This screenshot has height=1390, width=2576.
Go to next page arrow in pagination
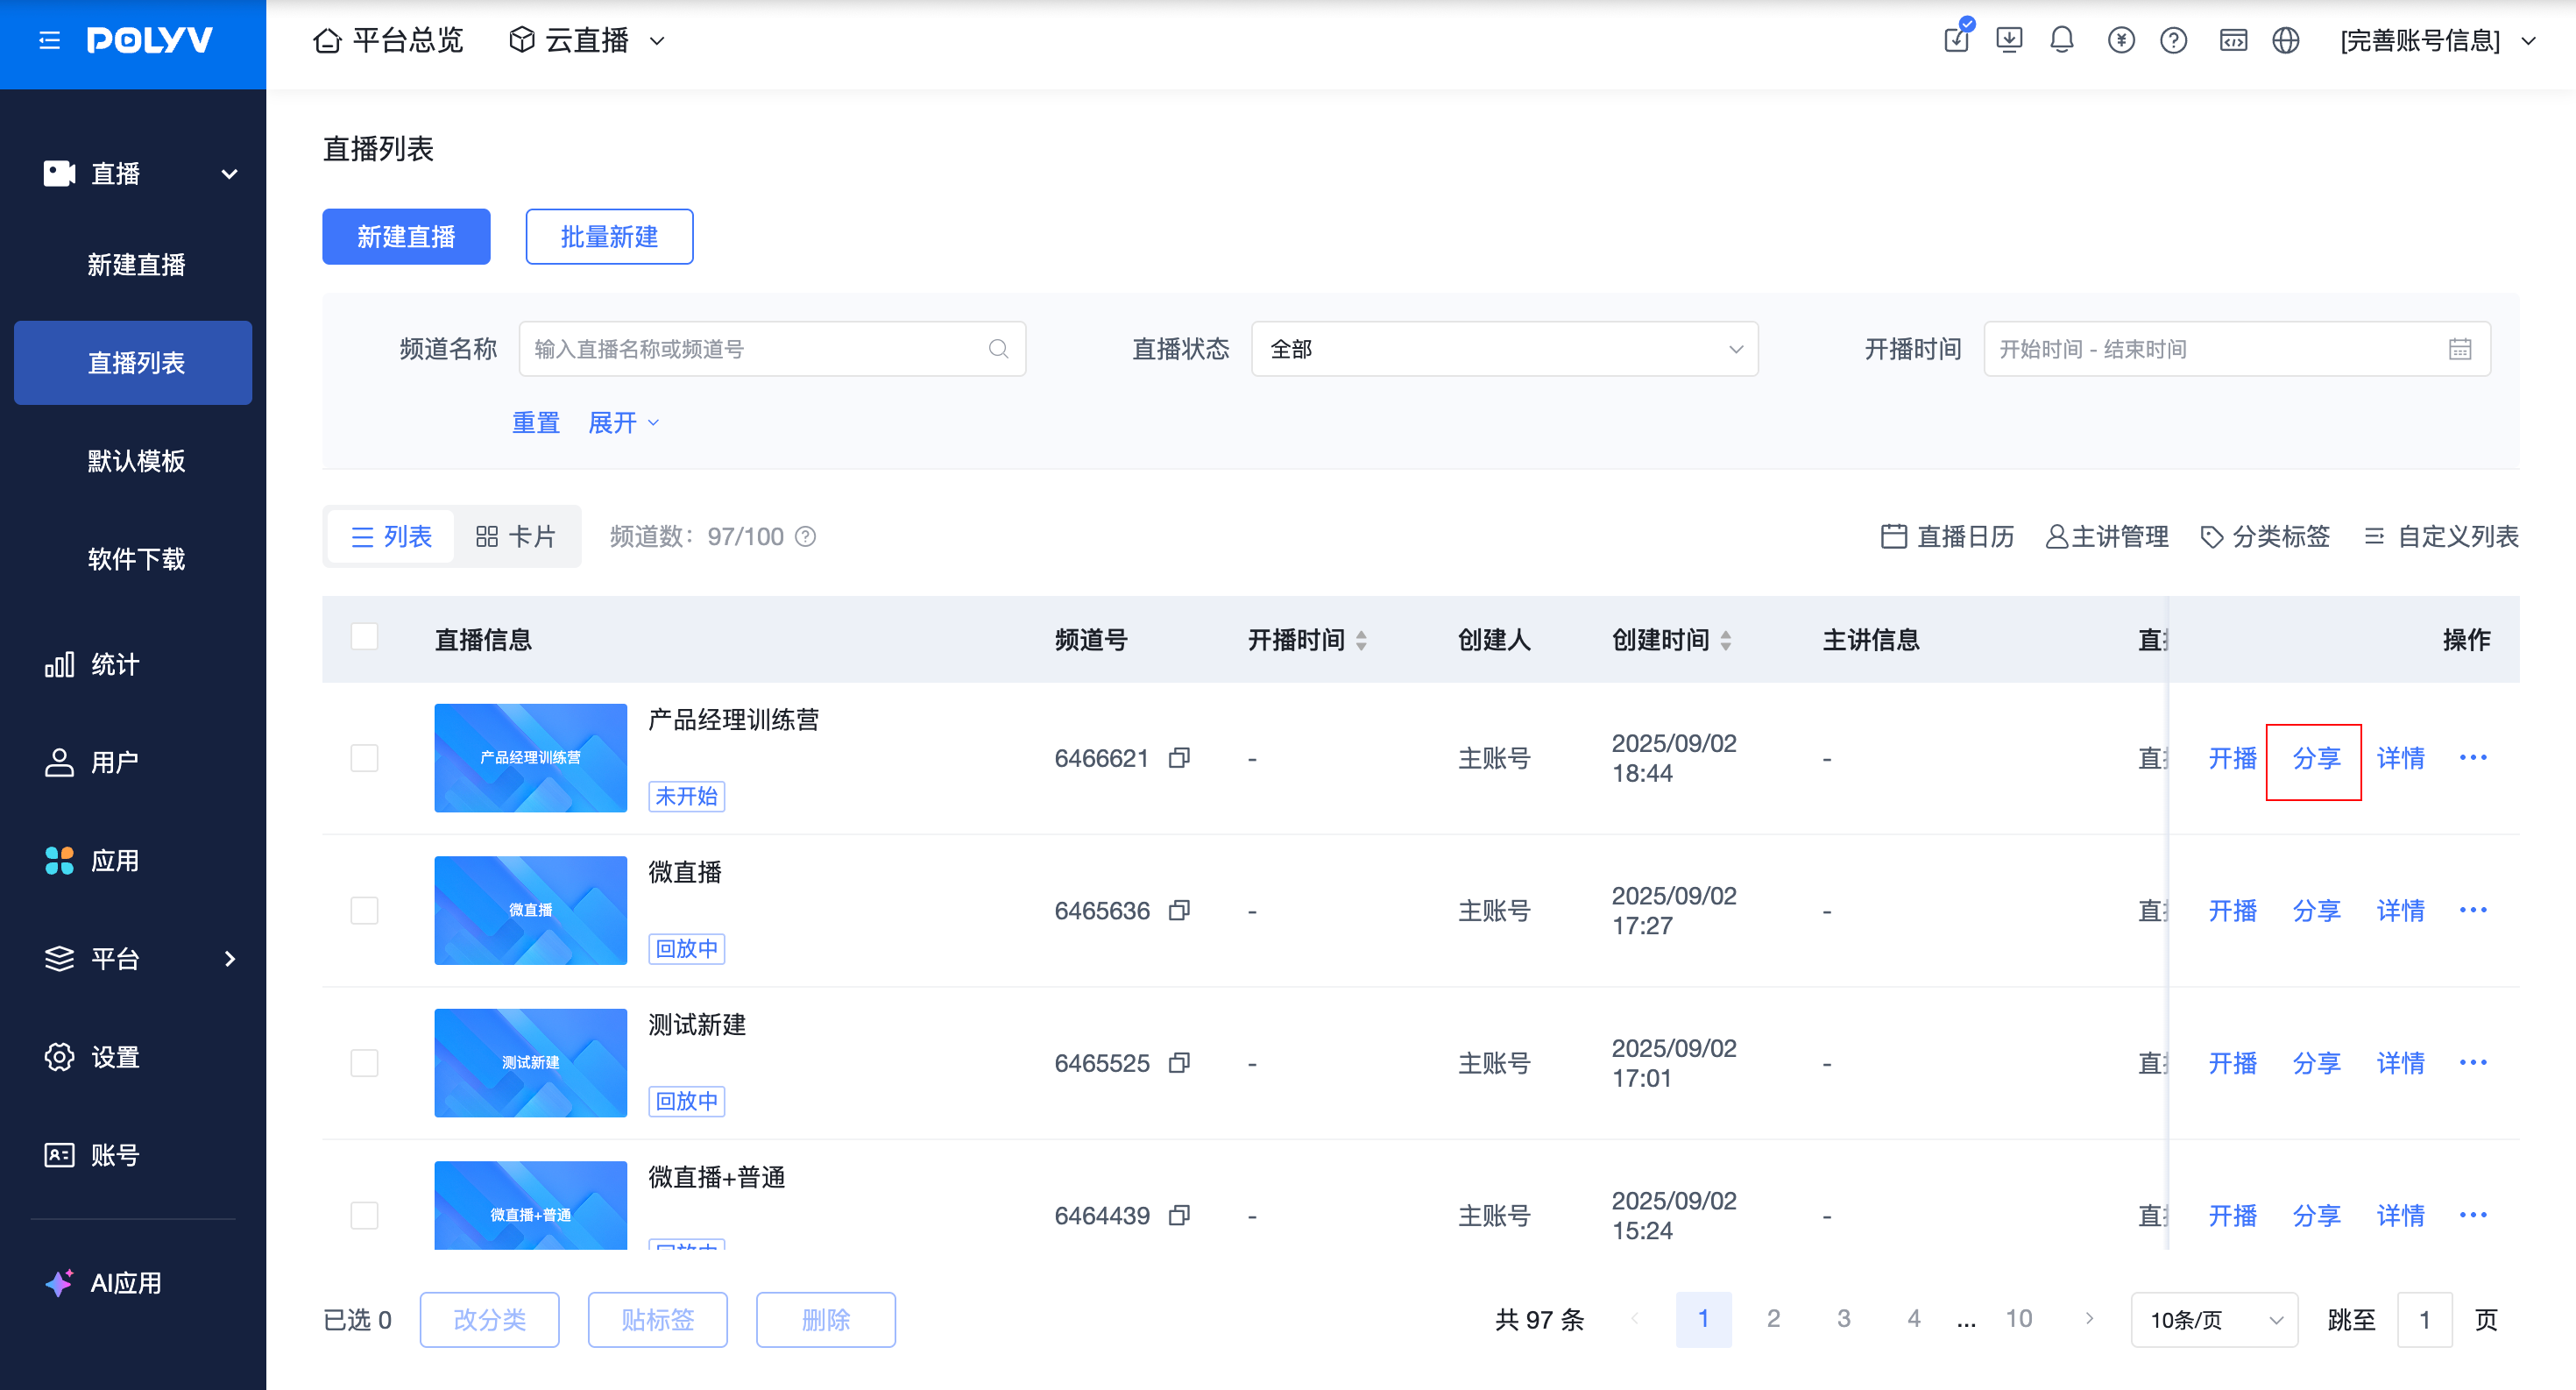coord(2089,1319)
